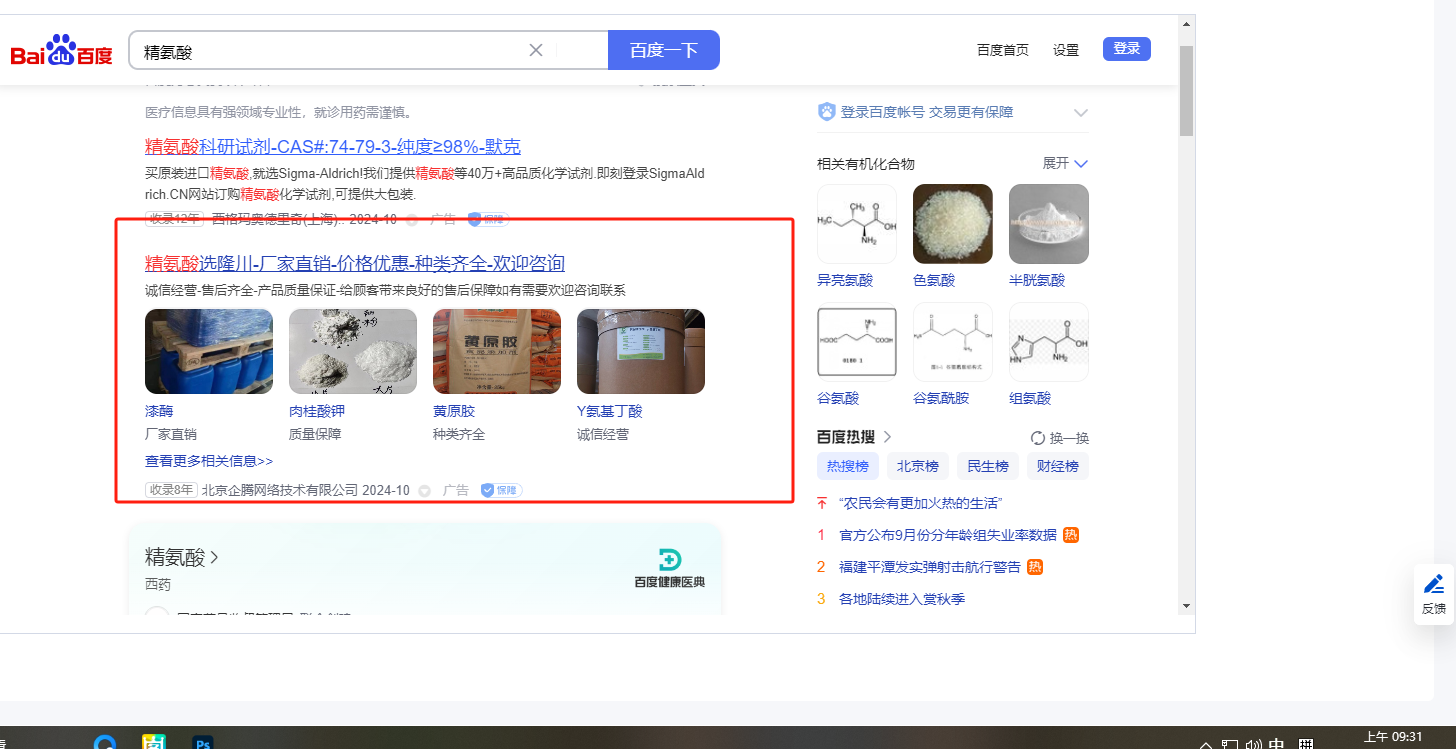1456x749 pixels.
Task: Clear the search box with the X
Action: [536, 50]
